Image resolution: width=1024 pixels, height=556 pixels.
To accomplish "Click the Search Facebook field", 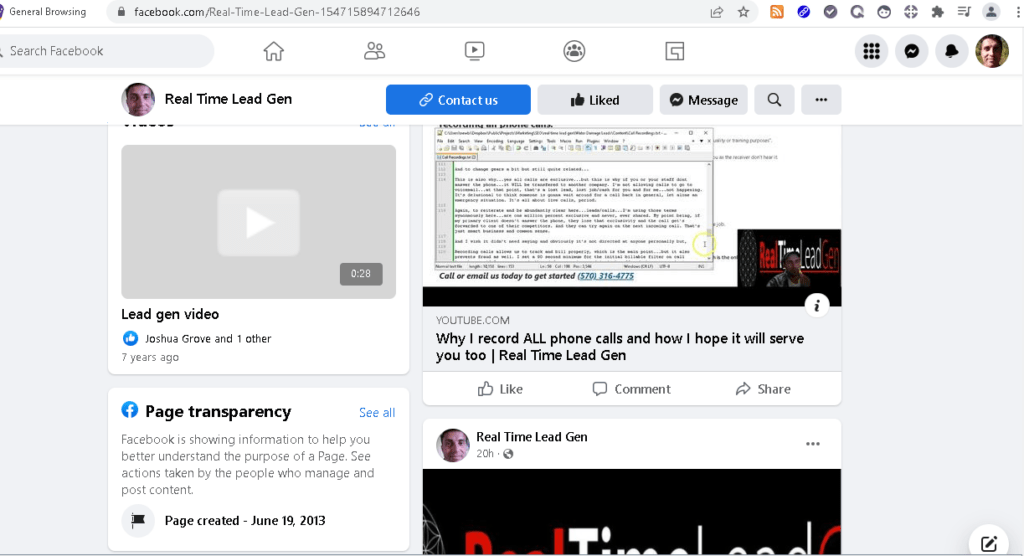I will click(x=104, y=51).
